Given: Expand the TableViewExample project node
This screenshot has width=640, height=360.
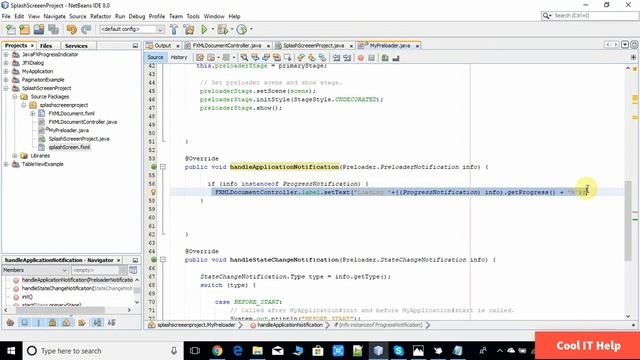Looking at the screenshot, I should click(x=6, y=164).
